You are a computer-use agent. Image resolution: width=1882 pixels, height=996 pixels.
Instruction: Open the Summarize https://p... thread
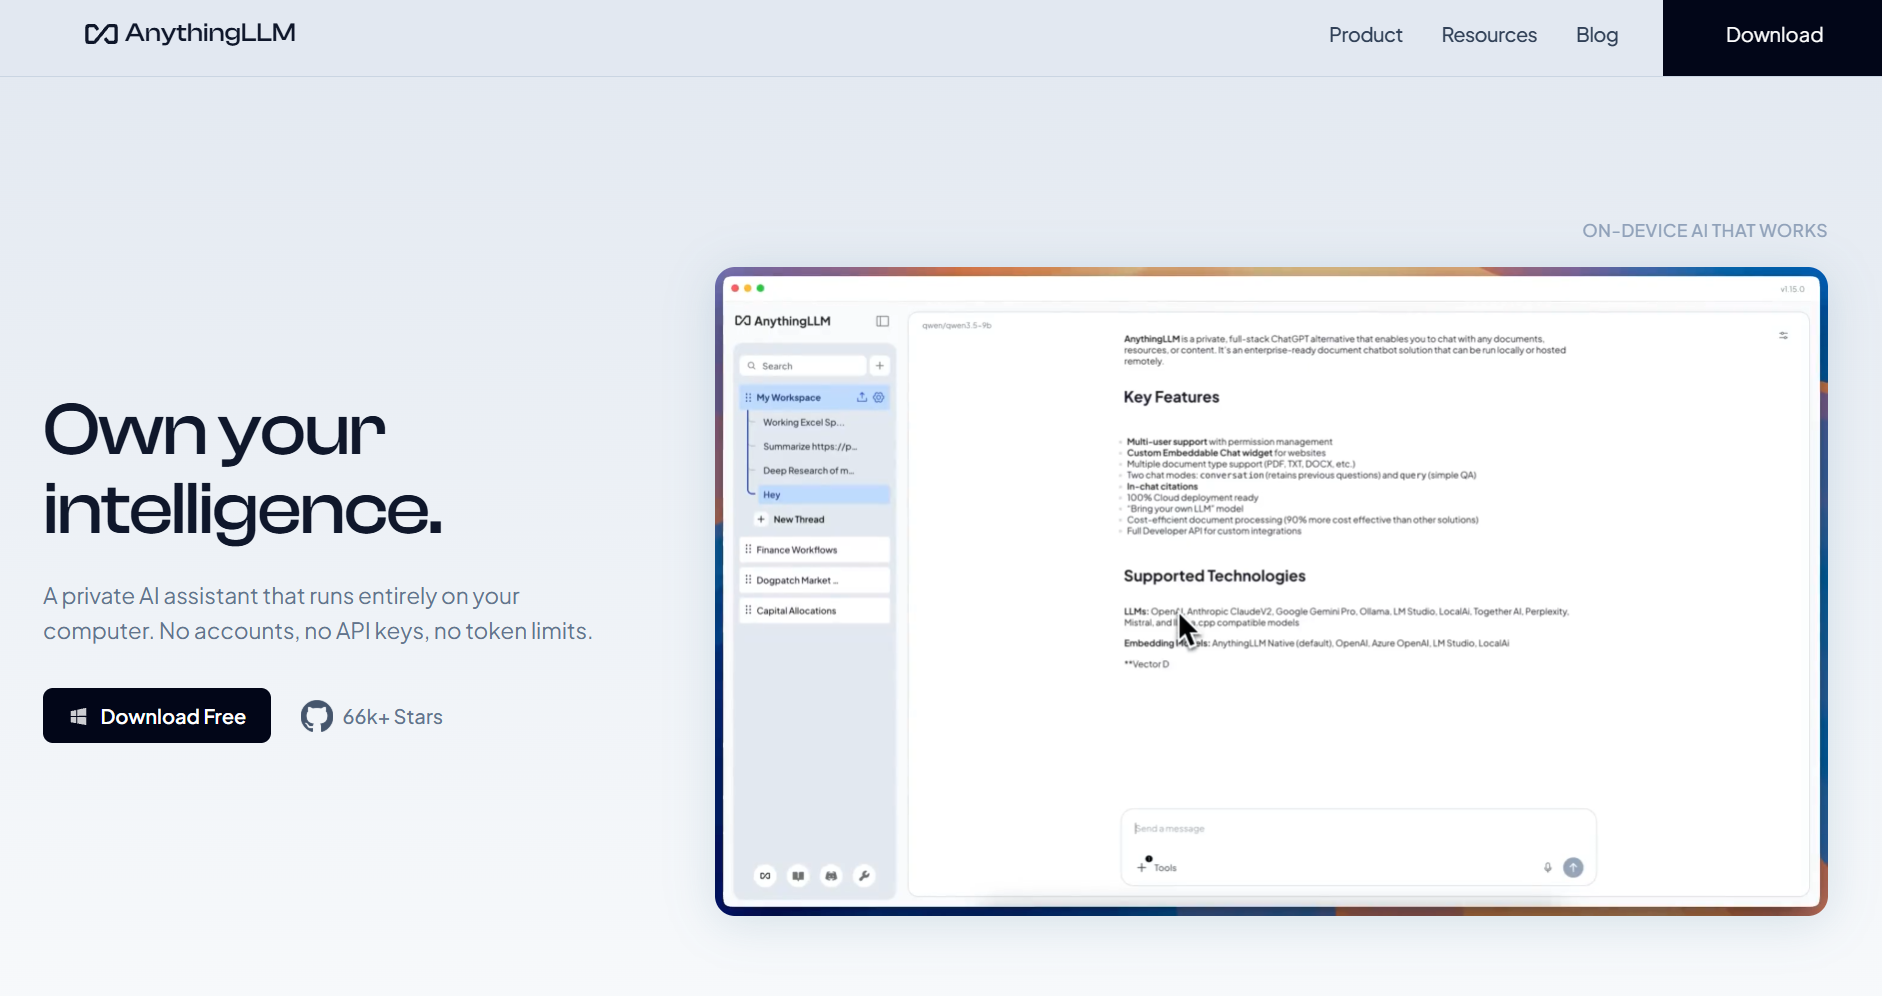pos(810,447)
